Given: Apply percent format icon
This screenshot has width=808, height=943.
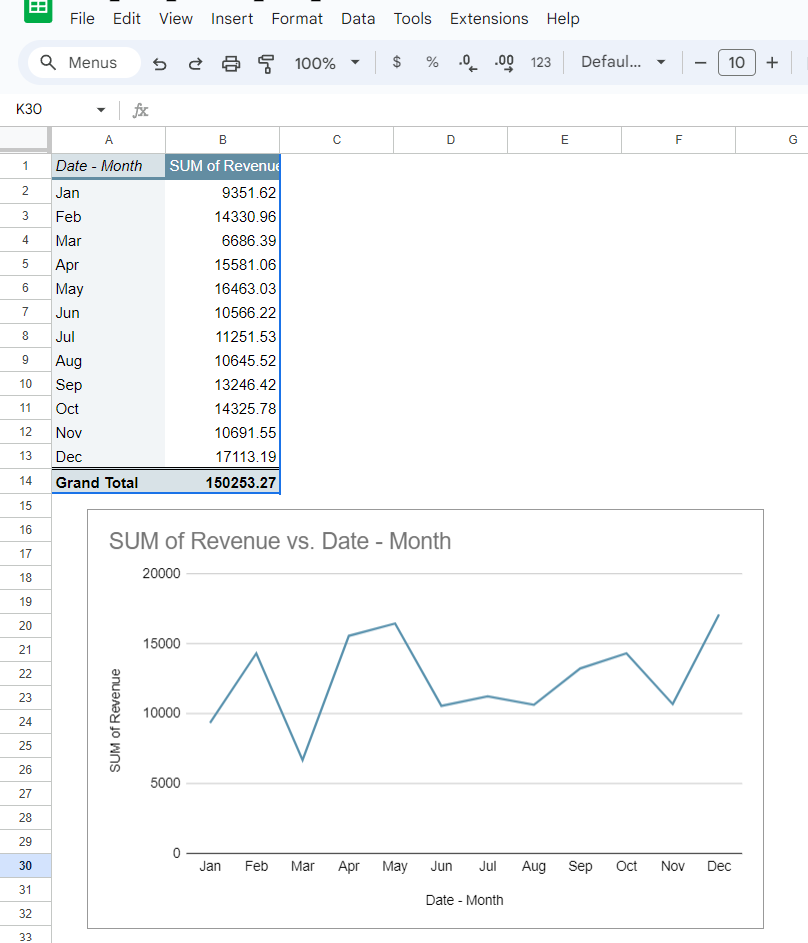Looking at the screenshot, I should [432, 62].
